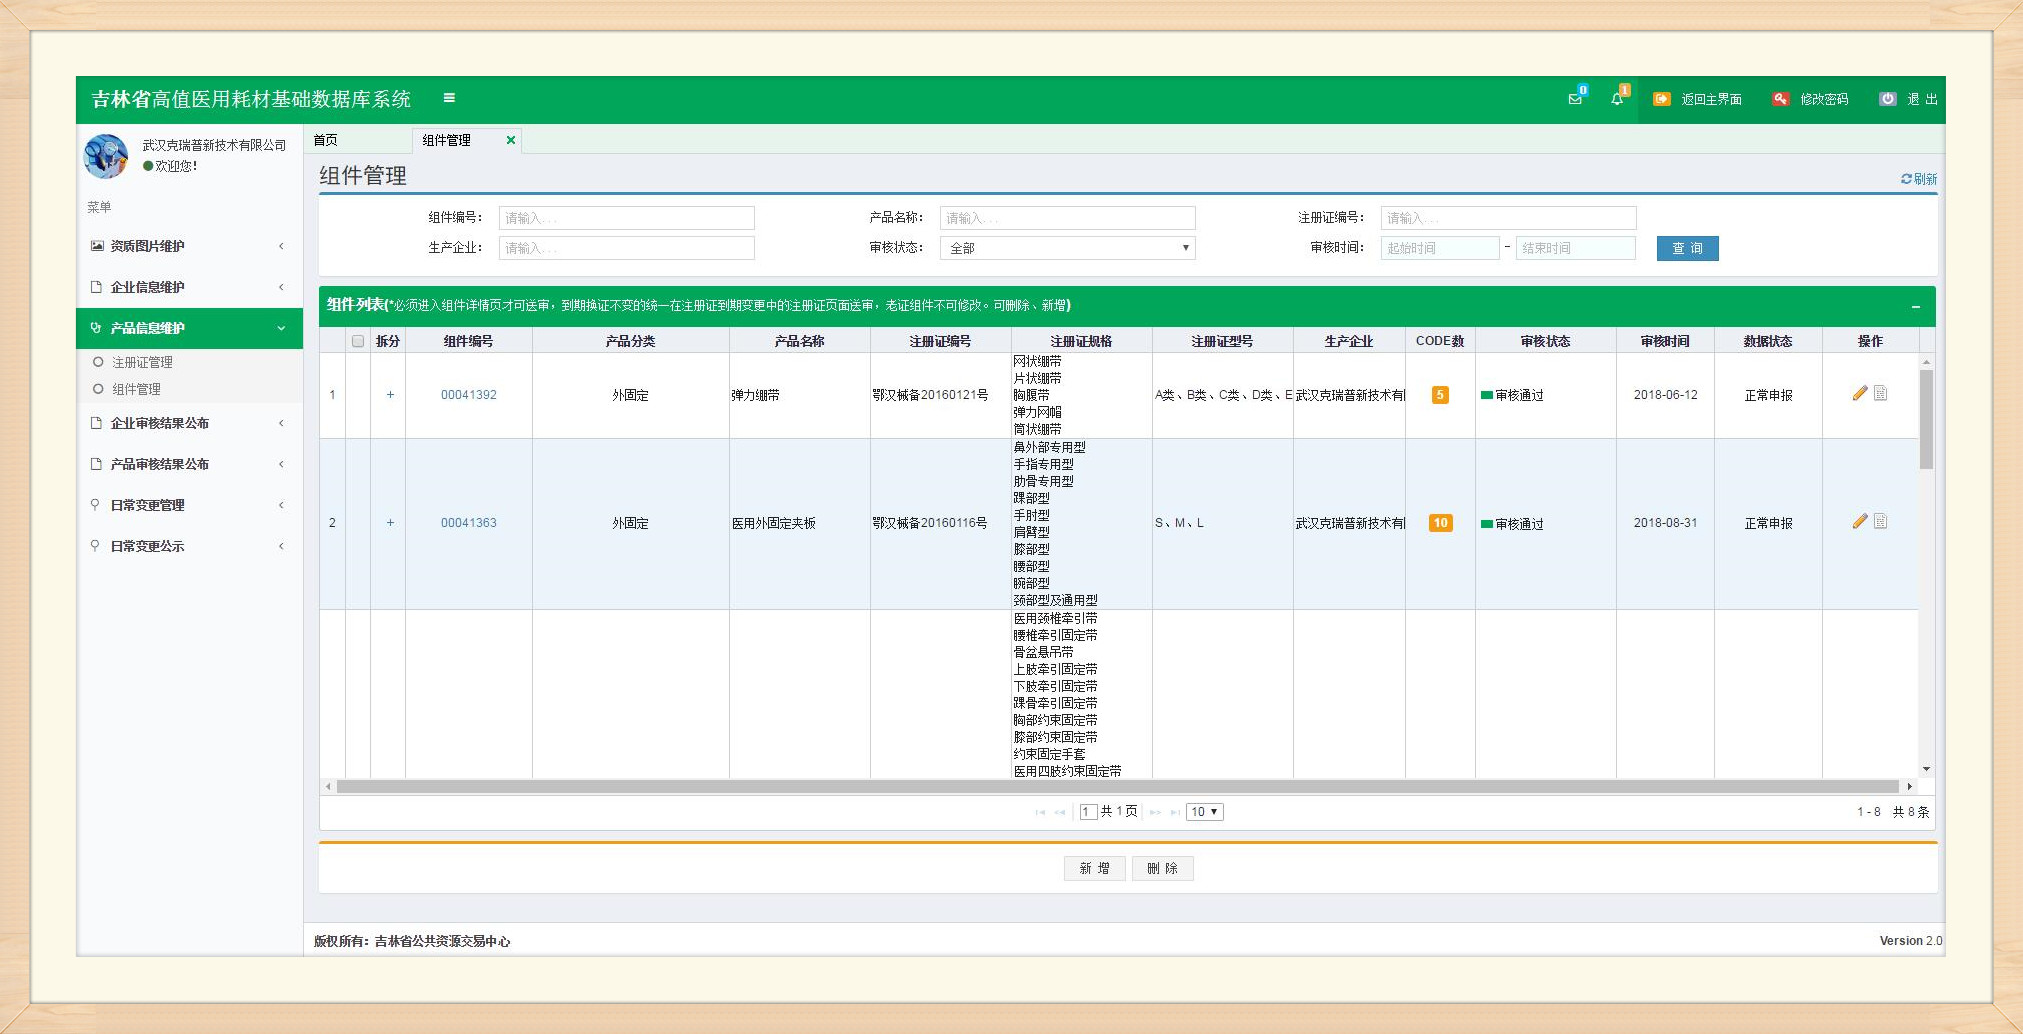Close the 组件管理 tab
The height and width of the screenshot is (1034, 2023).
(511, 140)
